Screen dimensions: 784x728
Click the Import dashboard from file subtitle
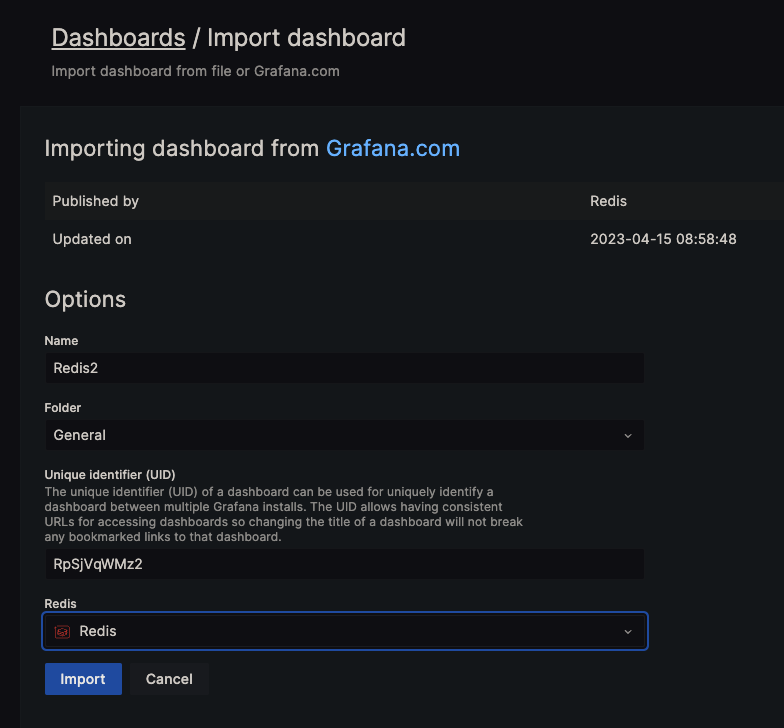coord(196,71)
